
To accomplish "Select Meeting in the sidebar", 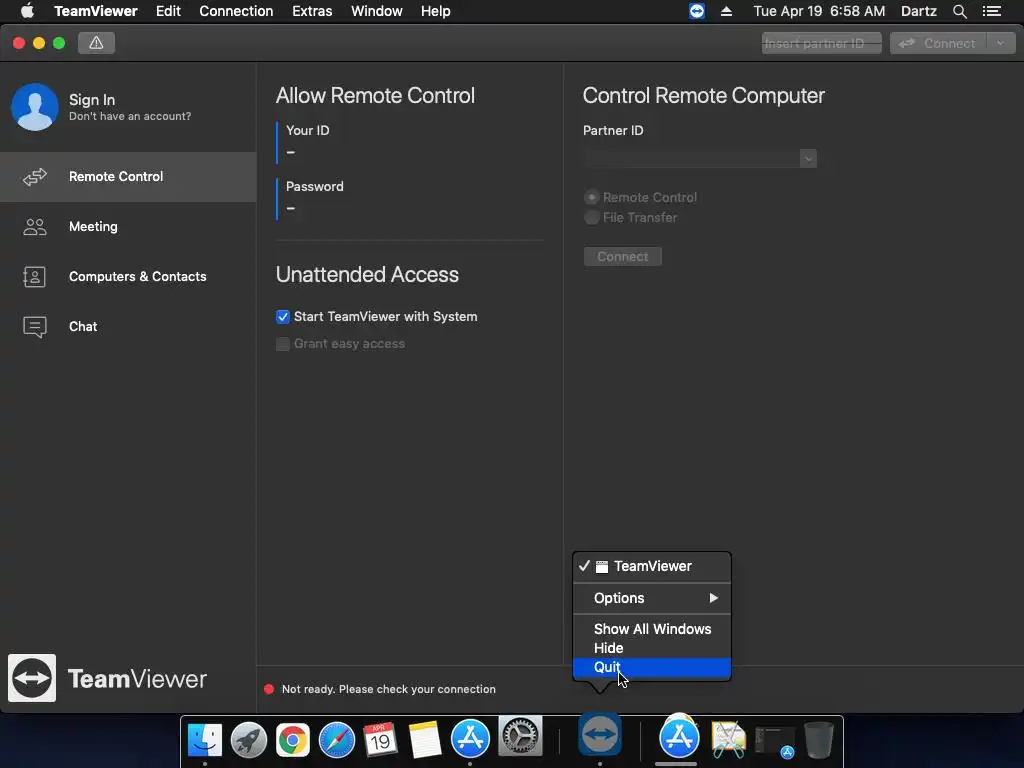I will click(x=128, y=227).
